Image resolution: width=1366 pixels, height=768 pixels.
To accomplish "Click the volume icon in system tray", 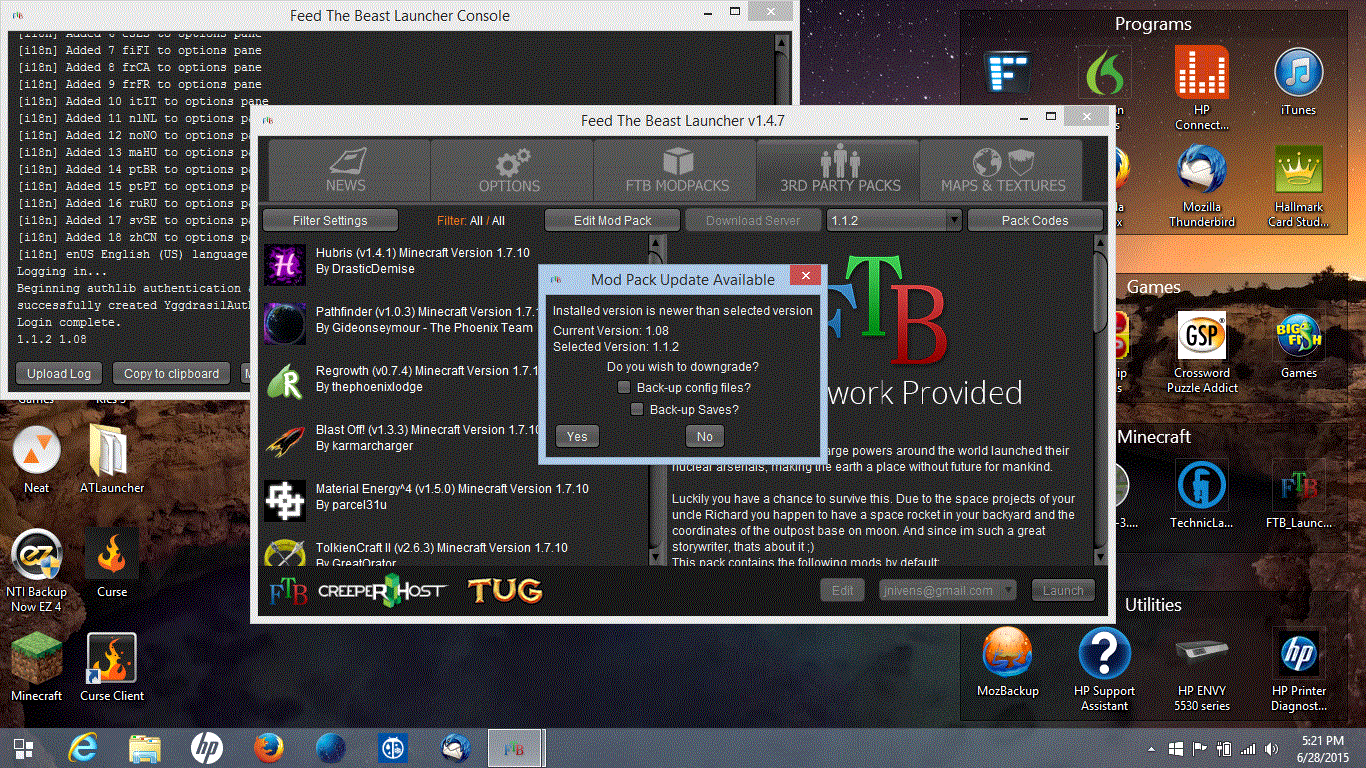I will pos(1271,748).
